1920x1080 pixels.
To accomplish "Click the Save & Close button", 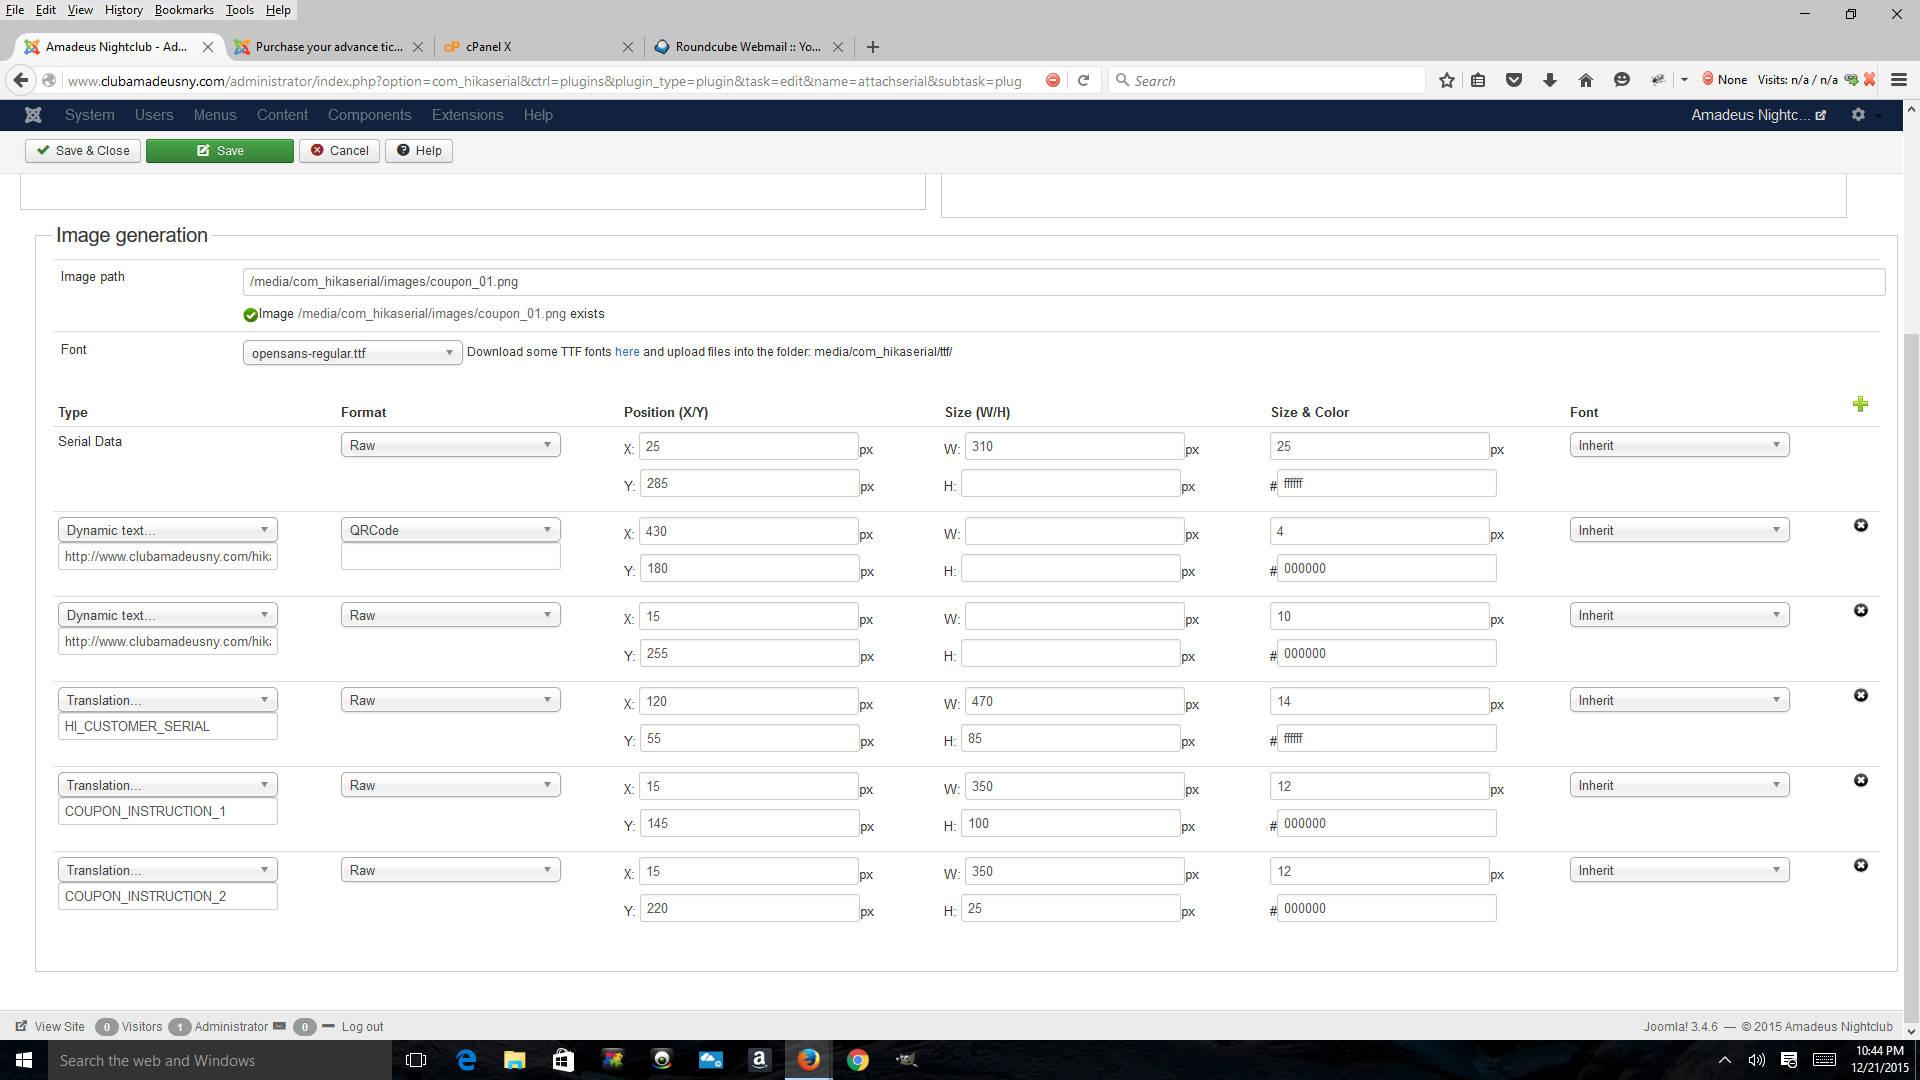I will [x=83, y=151].
